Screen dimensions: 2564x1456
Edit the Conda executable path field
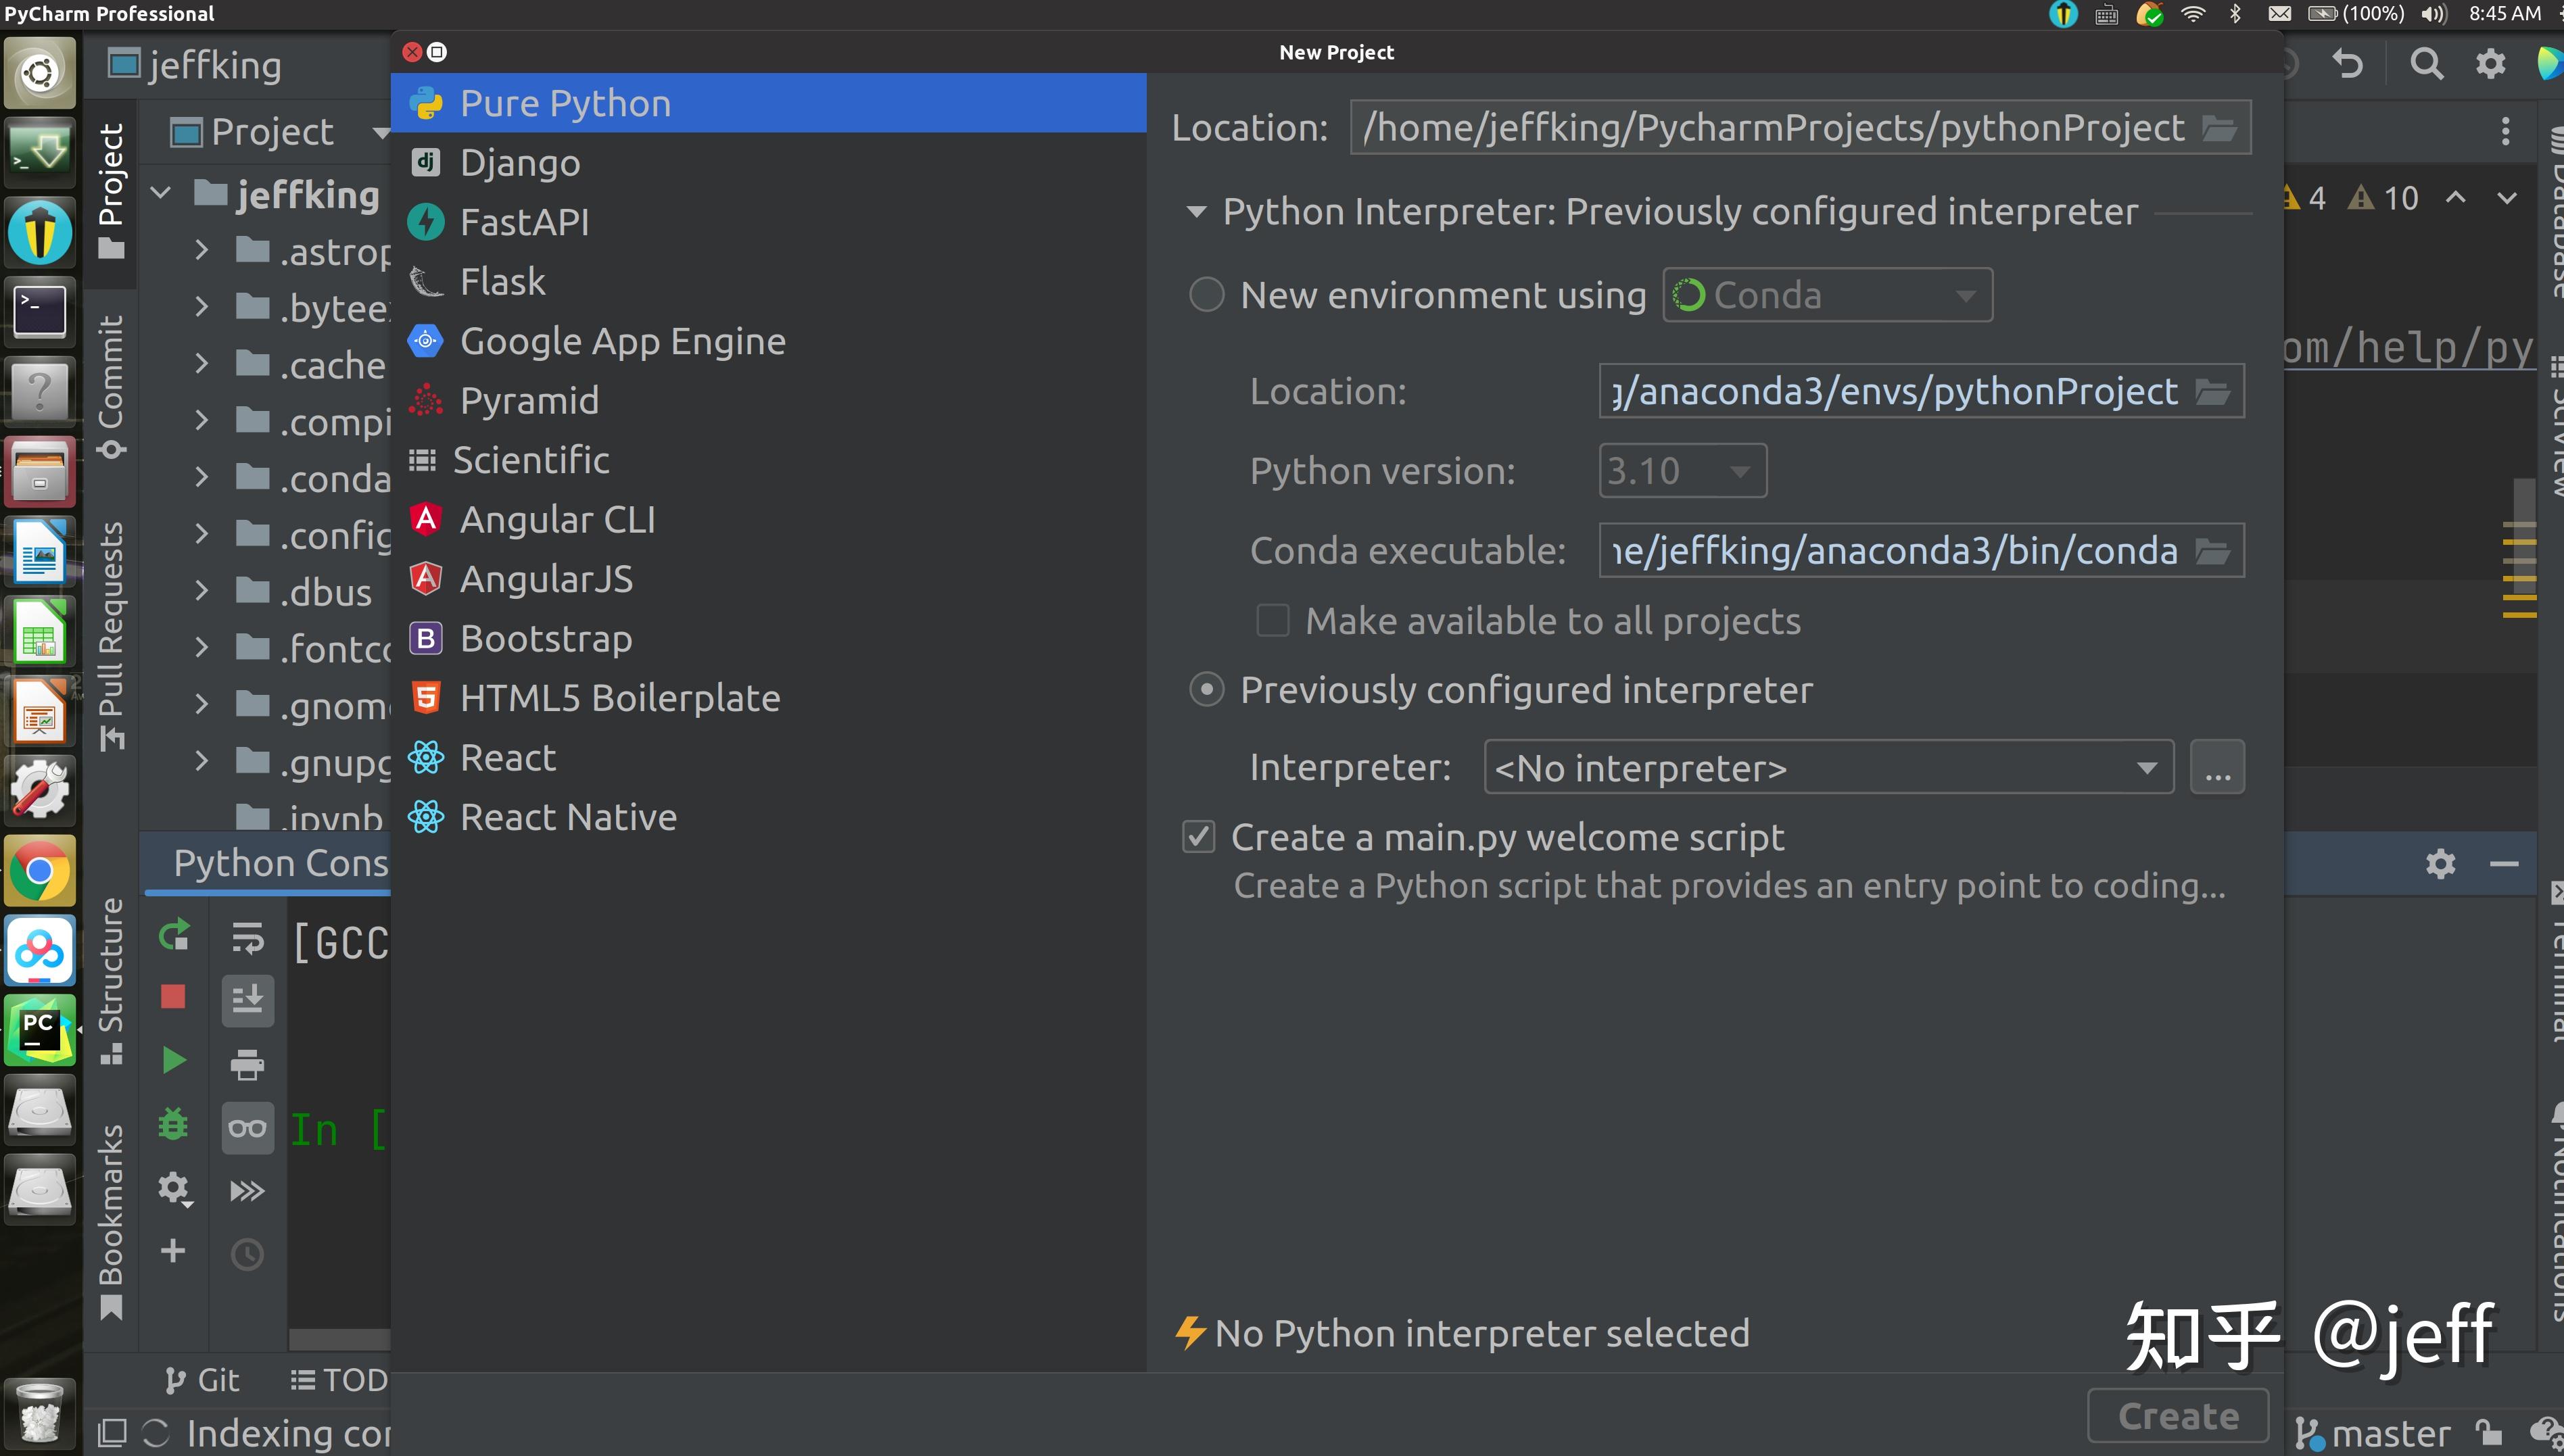click(1895, 551)
